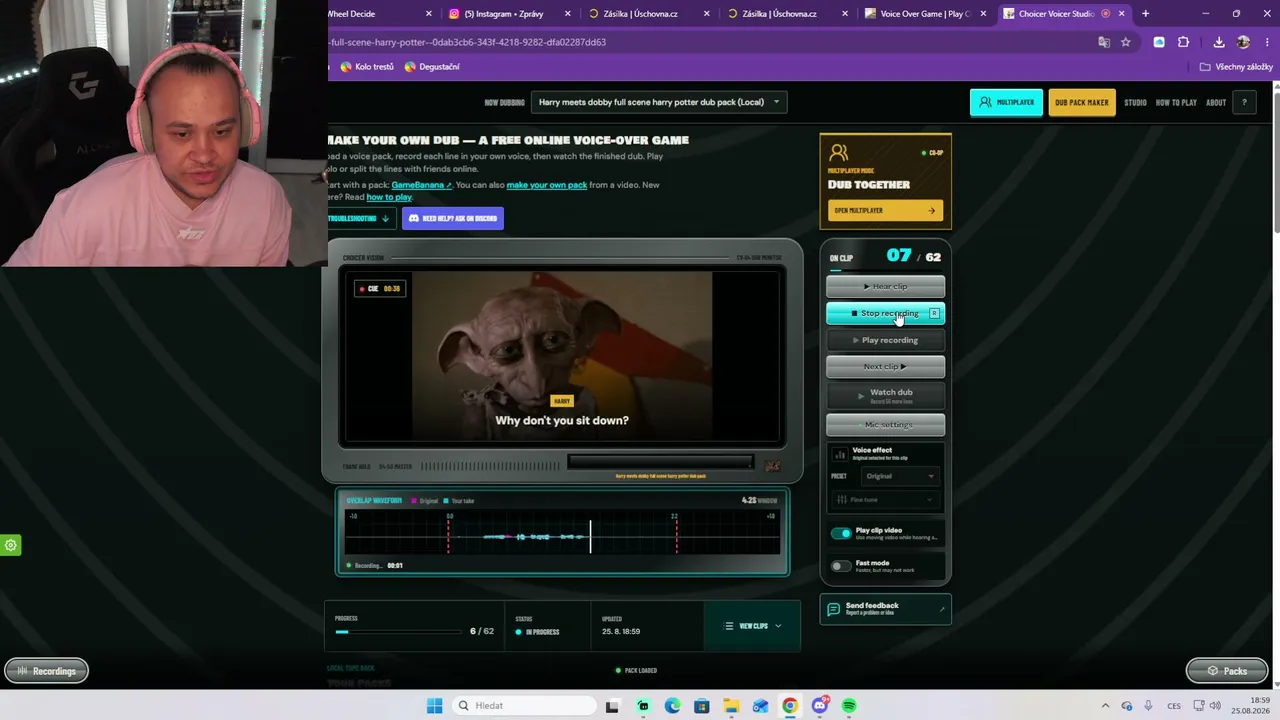Viewport: 1280px width, 720px height.
Task: Open the About page
Action: click(1216, 103)
